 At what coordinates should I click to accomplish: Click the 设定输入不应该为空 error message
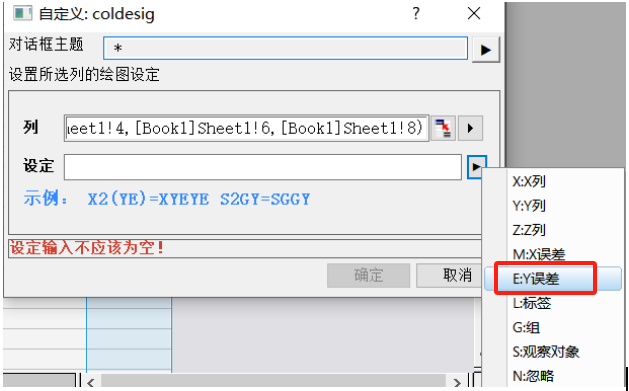pos(87,248)
